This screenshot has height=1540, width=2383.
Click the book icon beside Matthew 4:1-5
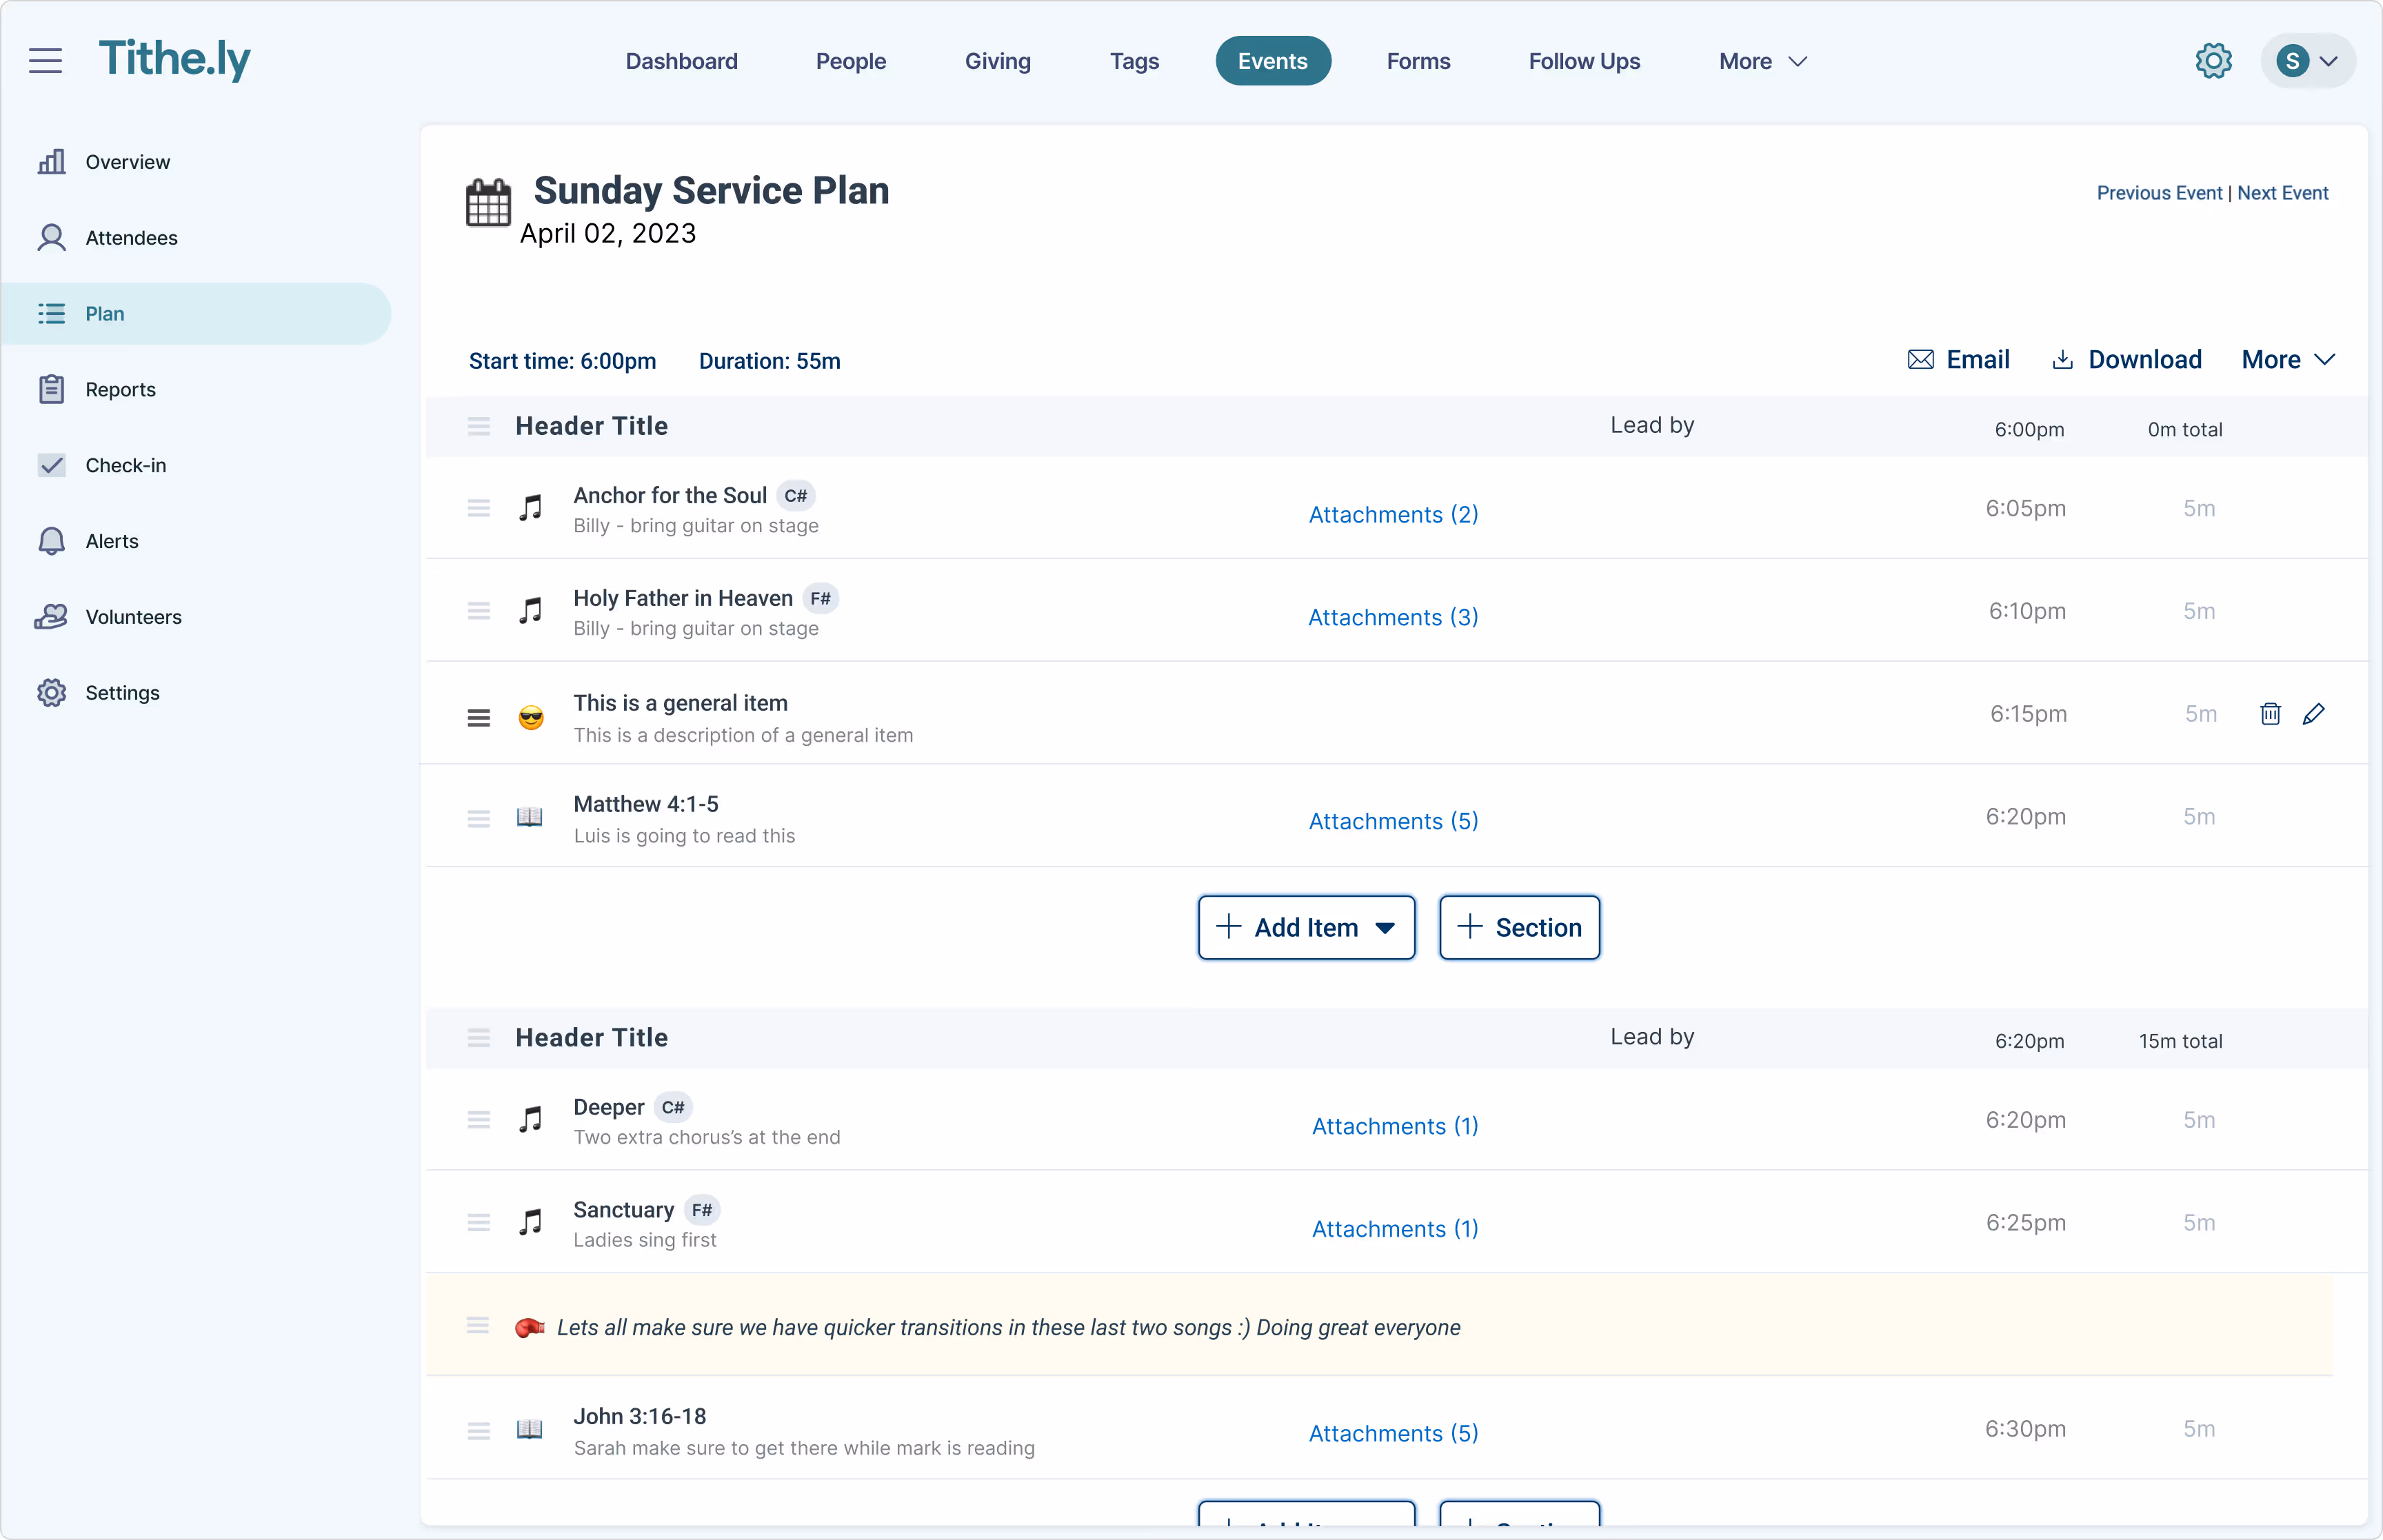530,817
